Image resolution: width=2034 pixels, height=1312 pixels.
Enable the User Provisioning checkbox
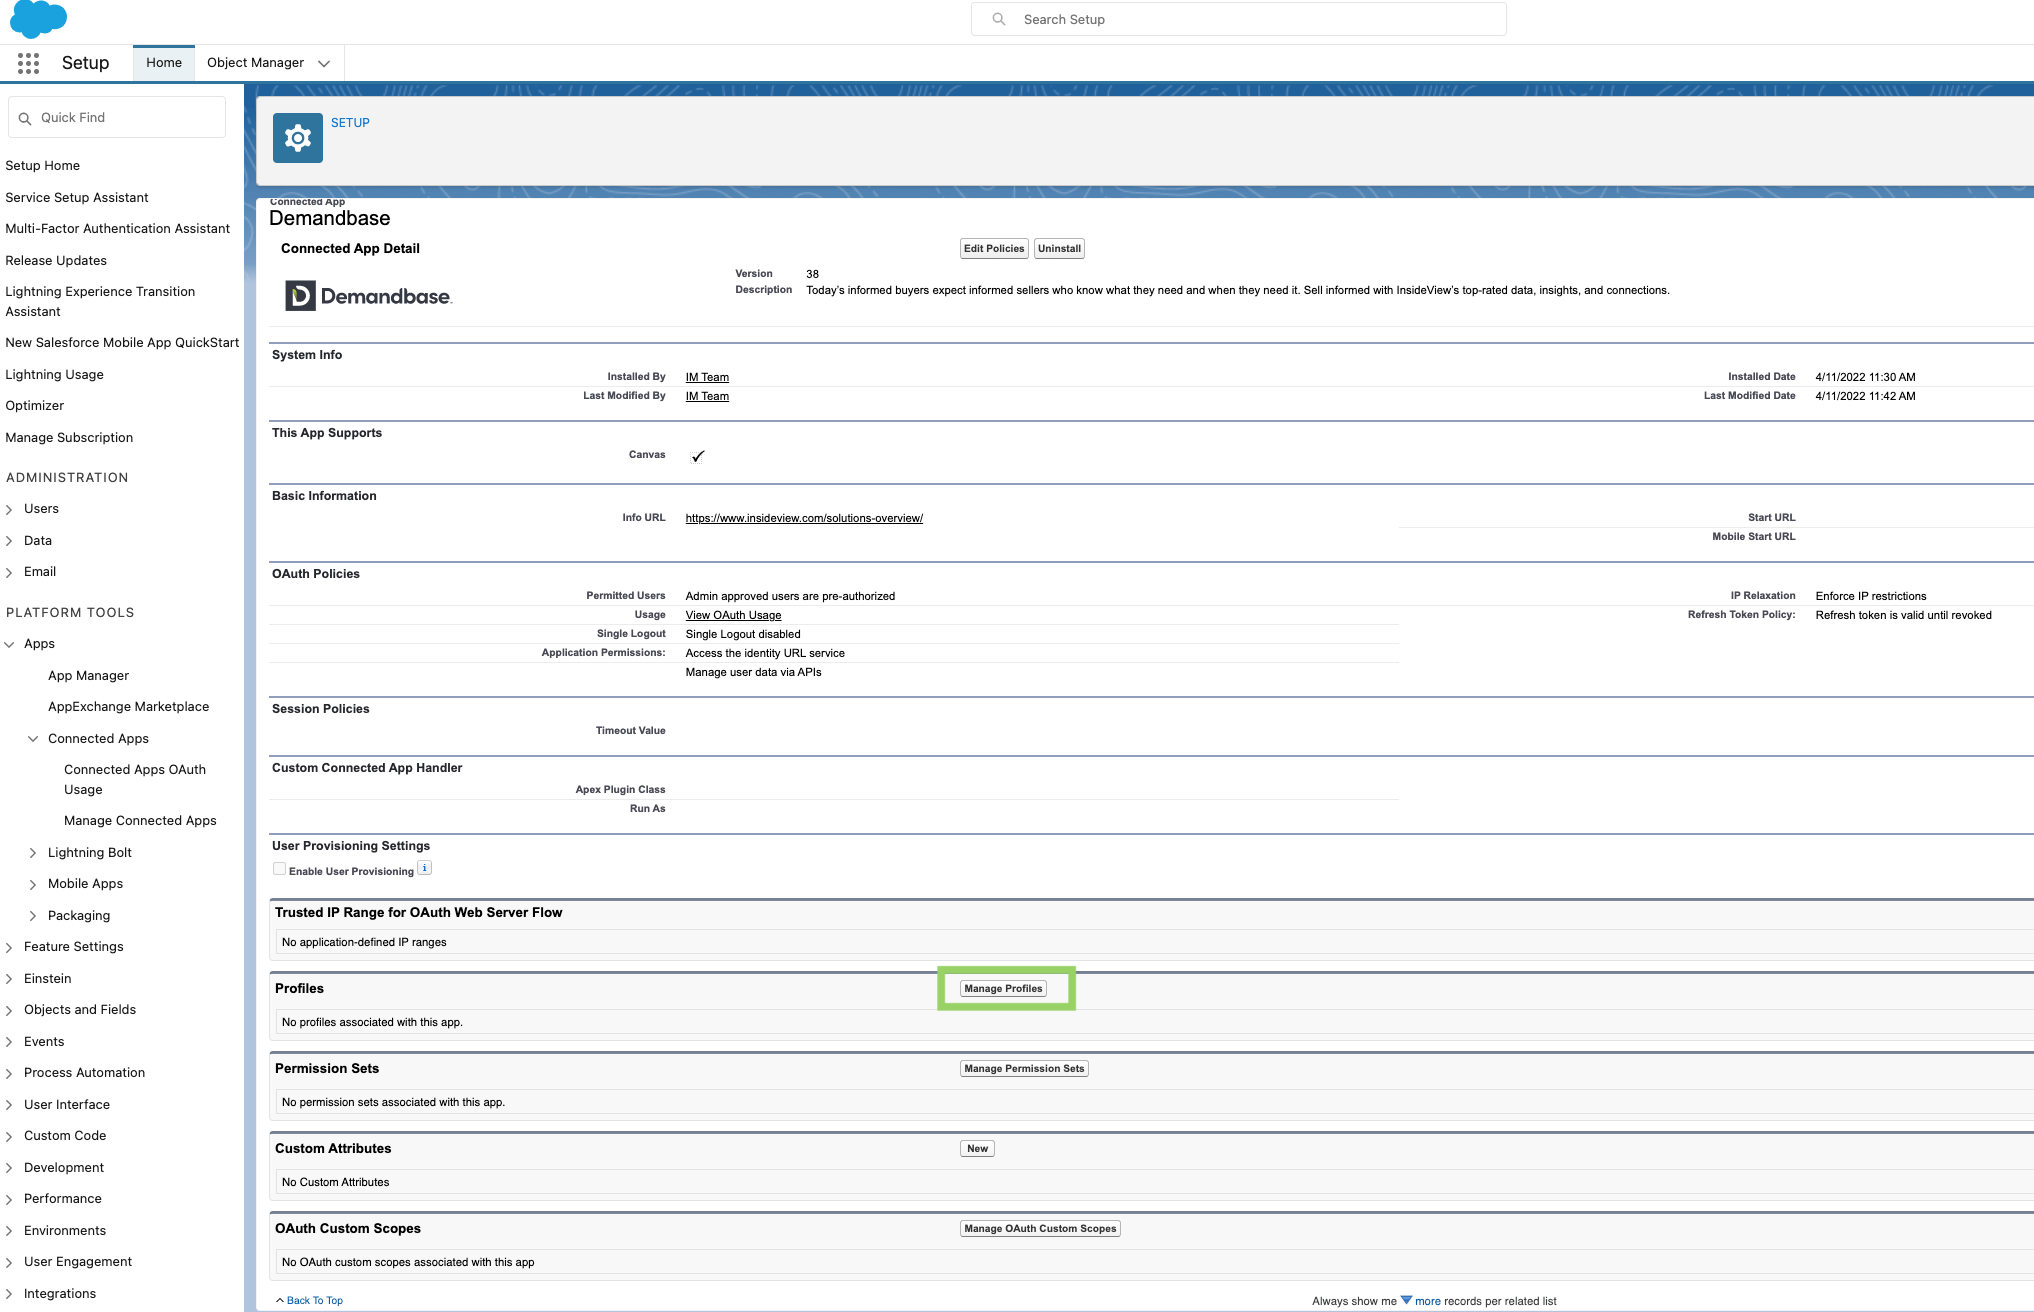click(x=279, y=869)
